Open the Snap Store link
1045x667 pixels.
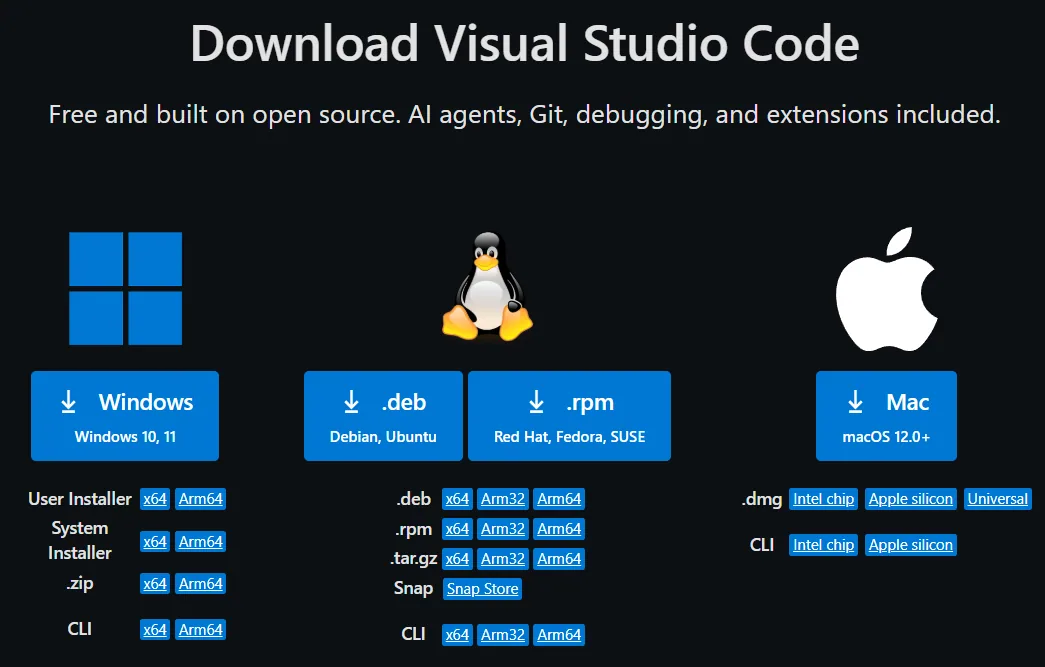[x=483, y=589]
